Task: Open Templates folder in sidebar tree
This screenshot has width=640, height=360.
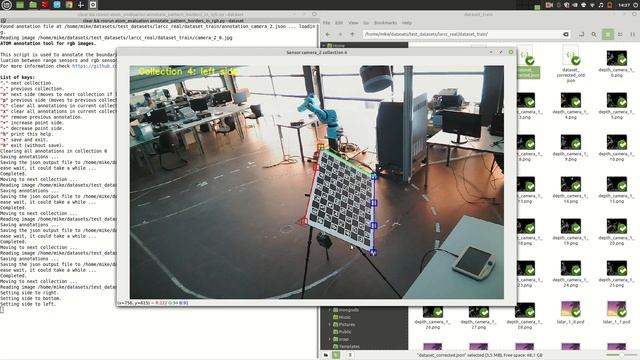Action: click(347, 347)
